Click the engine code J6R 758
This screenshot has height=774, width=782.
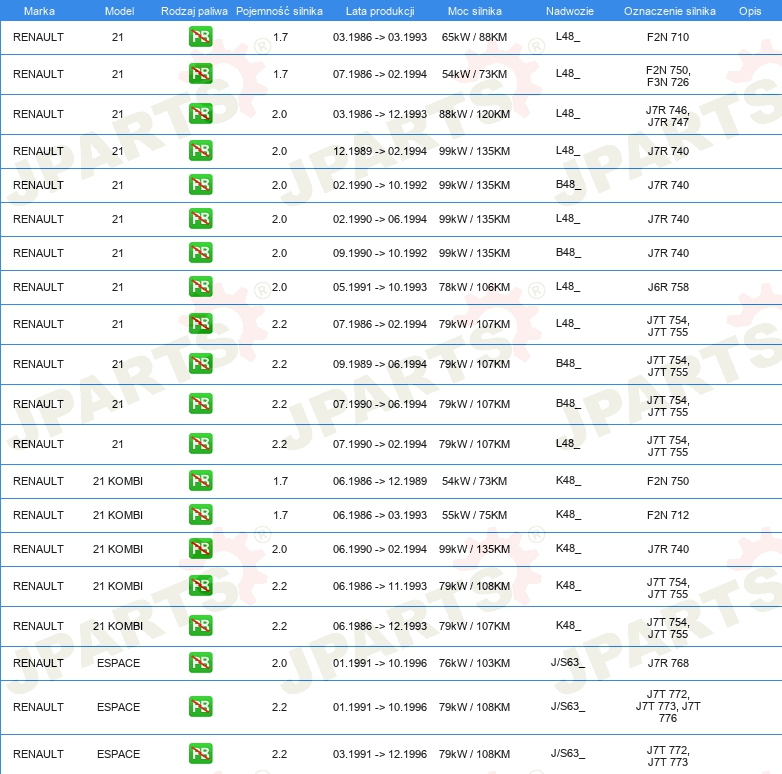(668, 287)
